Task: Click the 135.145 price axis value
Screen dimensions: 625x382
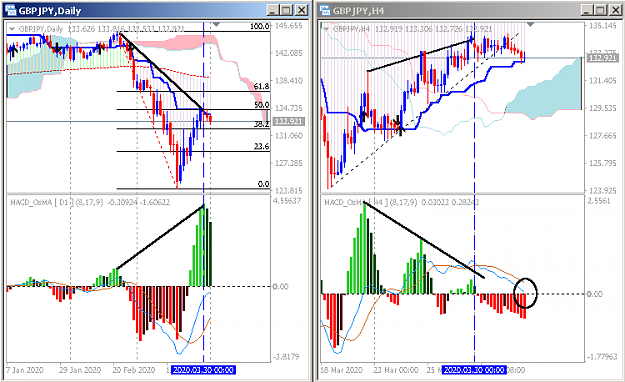Action: [x=603, y=26]
